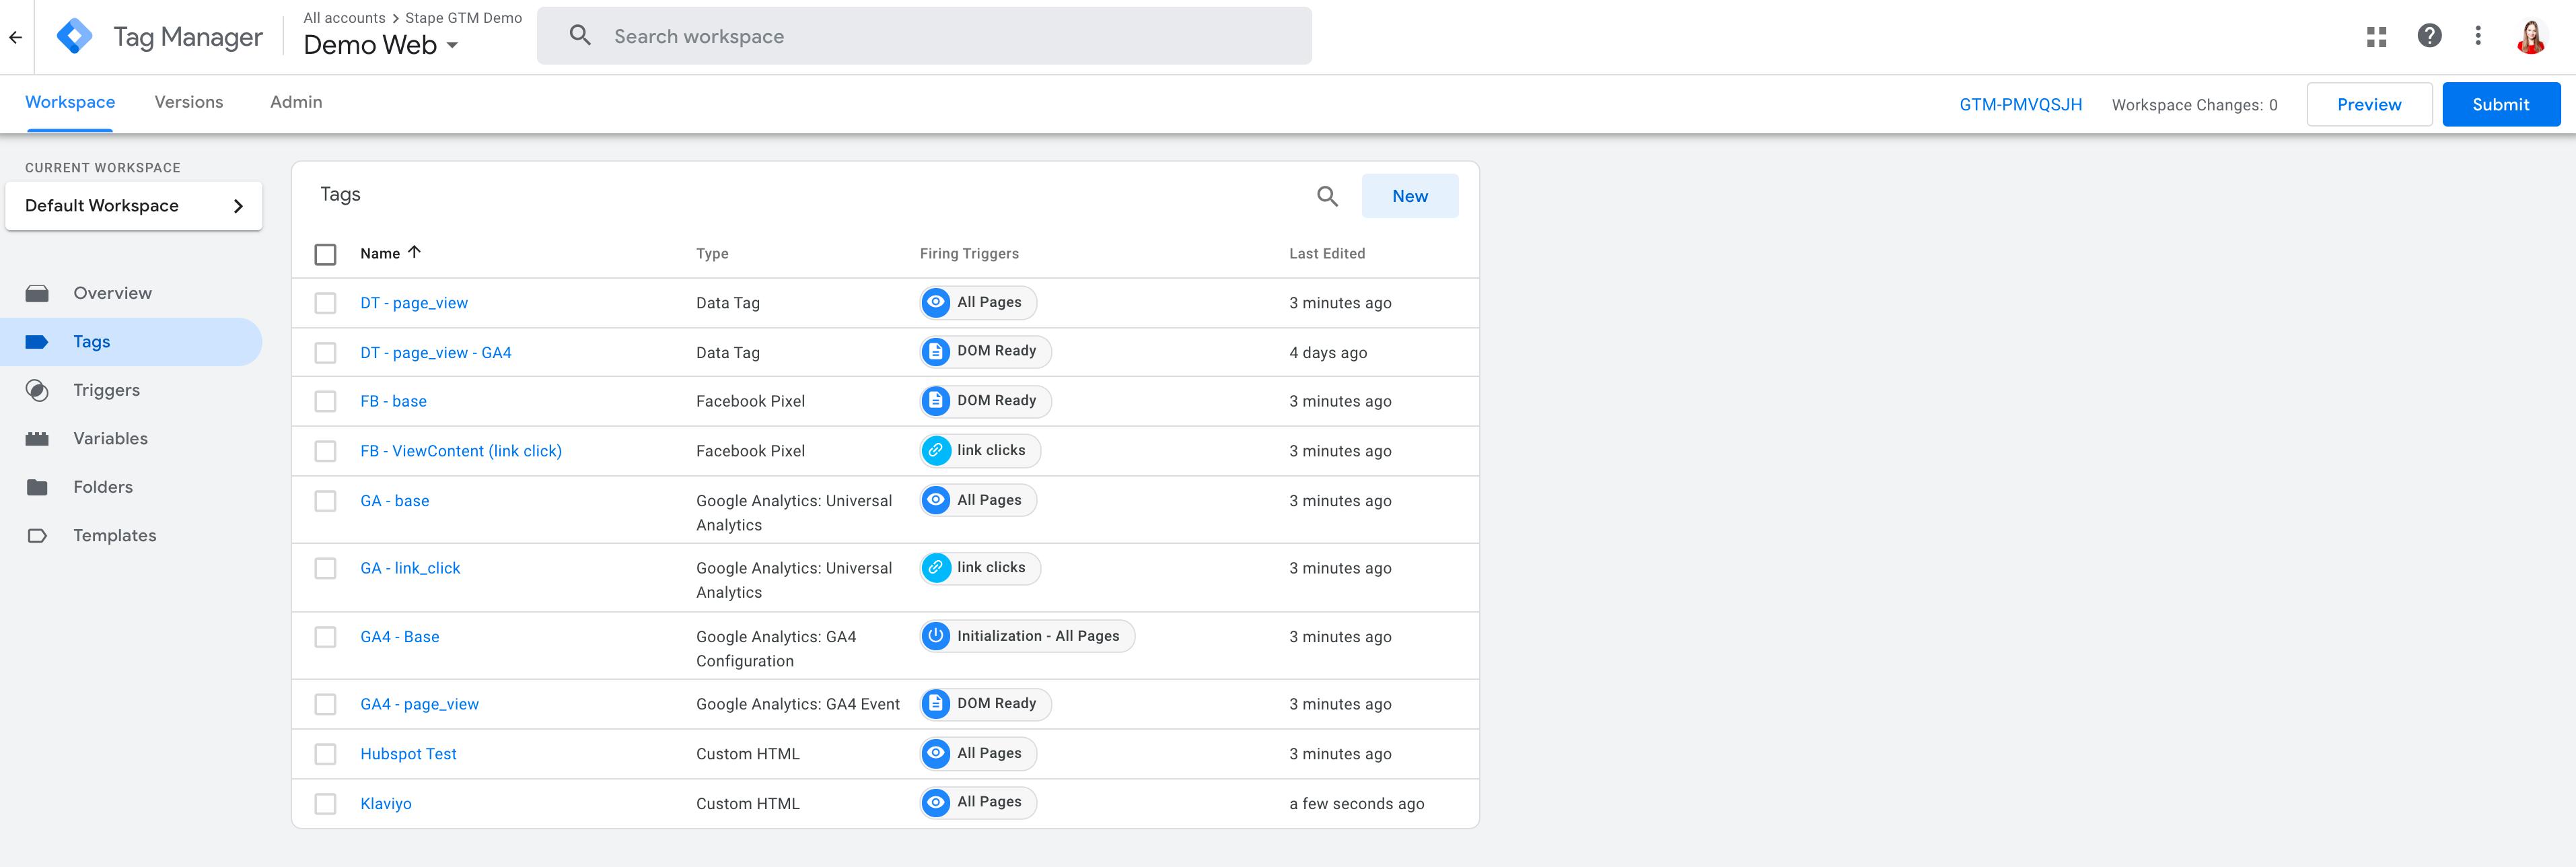Screen dimensions: 2576x867
Task: Click the Submit button
Action: coord(2501,105)
